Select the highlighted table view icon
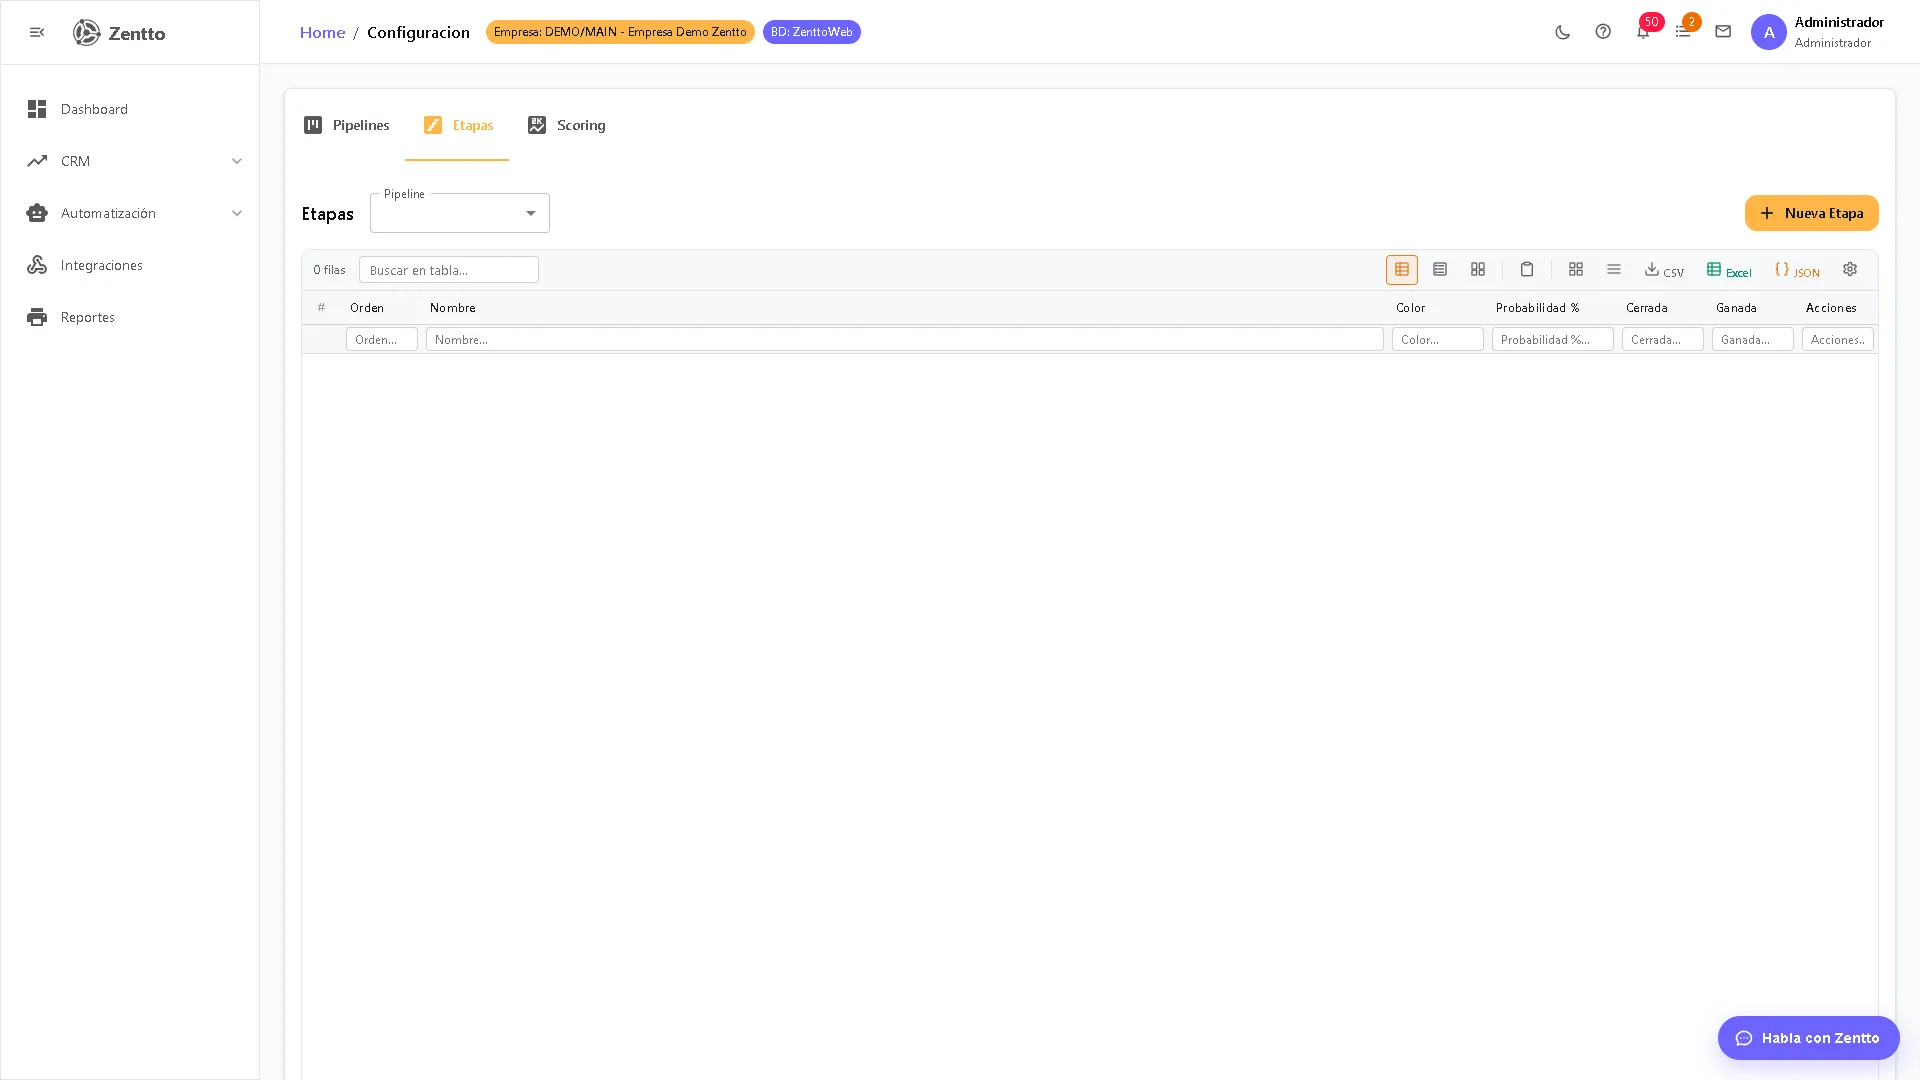The height and width of the screenshot is (1080, 1920). tap(1402, 270)
